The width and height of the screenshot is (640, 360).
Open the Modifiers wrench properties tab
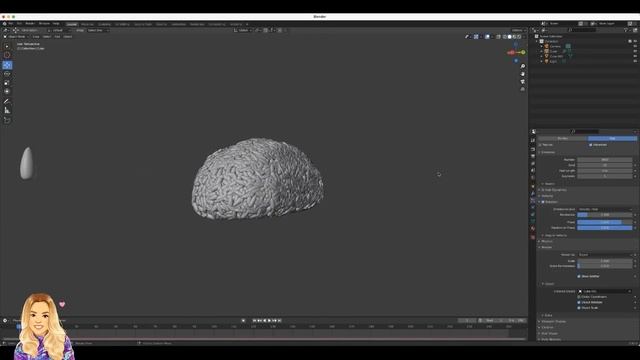[533, 193]
